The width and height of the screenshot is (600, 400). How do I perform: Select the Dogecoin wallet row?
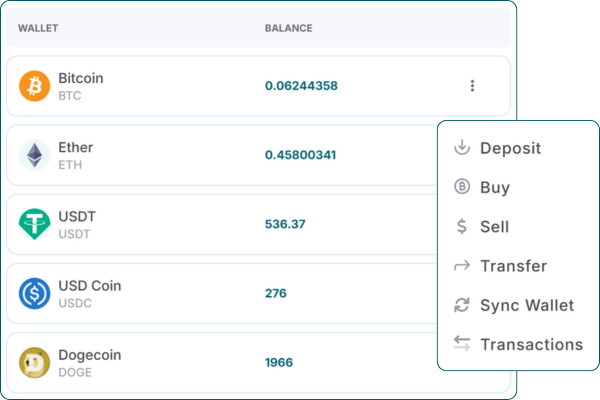(x=200, y=362)
